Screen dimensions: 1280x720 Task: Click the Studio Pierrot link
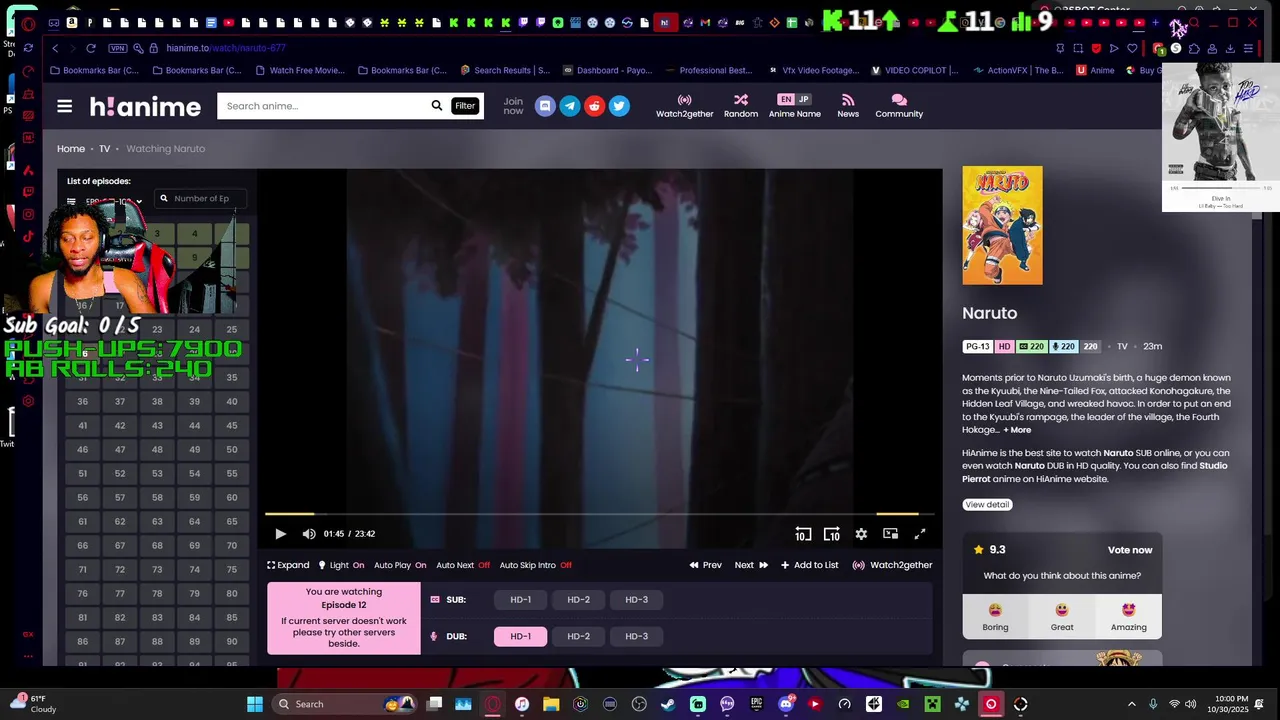click(x=1095, y=472)
